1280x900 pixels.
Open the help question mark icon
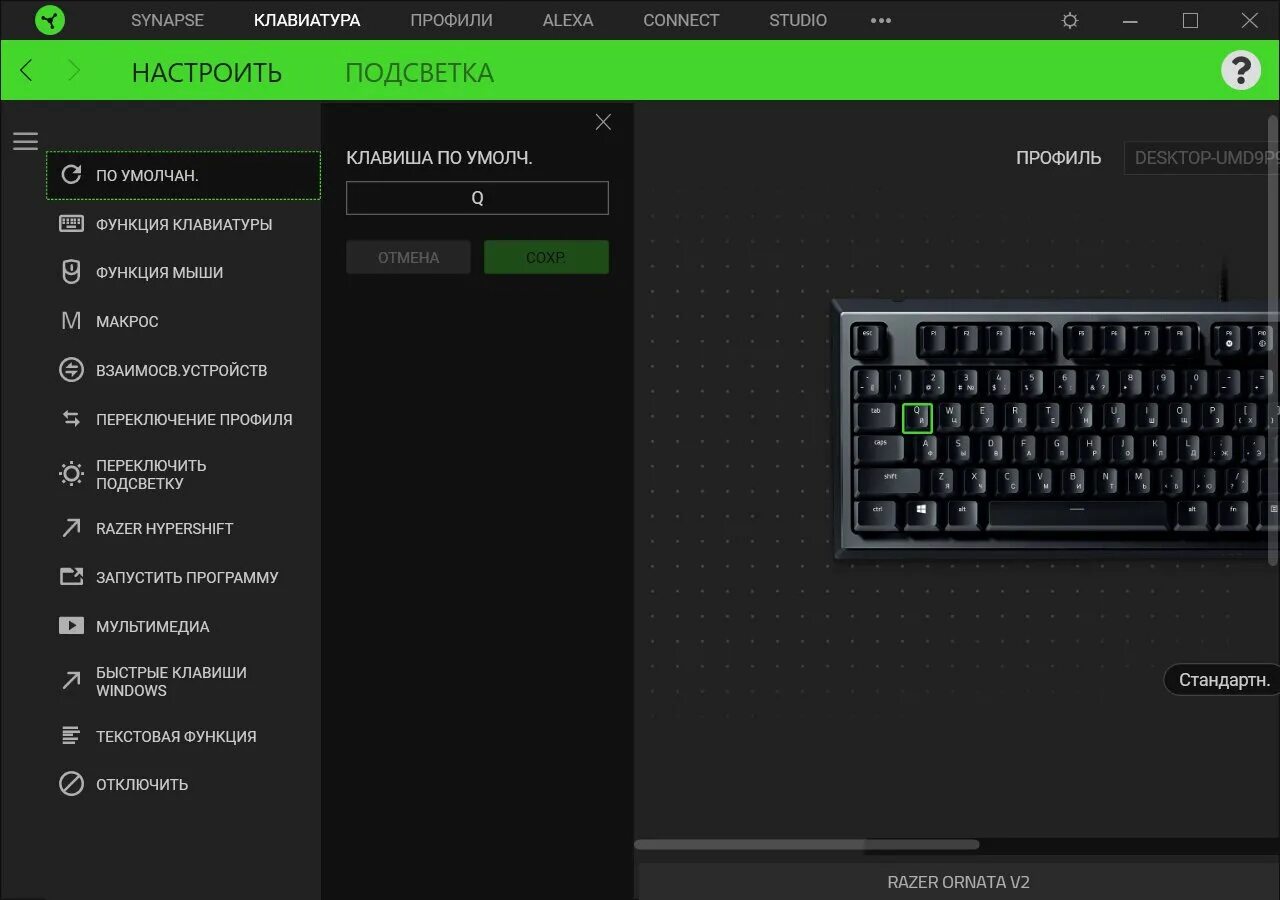[x=1241, y=70]
